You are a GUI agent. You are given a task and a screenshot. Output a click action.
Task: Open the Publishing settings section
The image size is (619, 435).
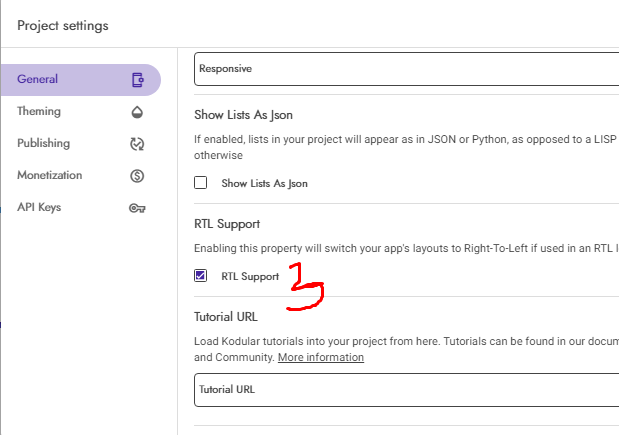tap(44, 143)
